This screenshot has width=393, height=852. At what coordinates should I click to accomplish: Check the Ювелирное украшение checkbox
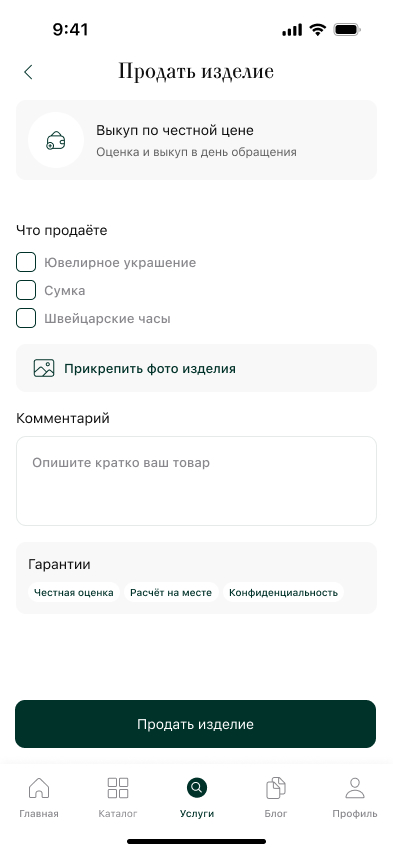(x=26, y=262)
